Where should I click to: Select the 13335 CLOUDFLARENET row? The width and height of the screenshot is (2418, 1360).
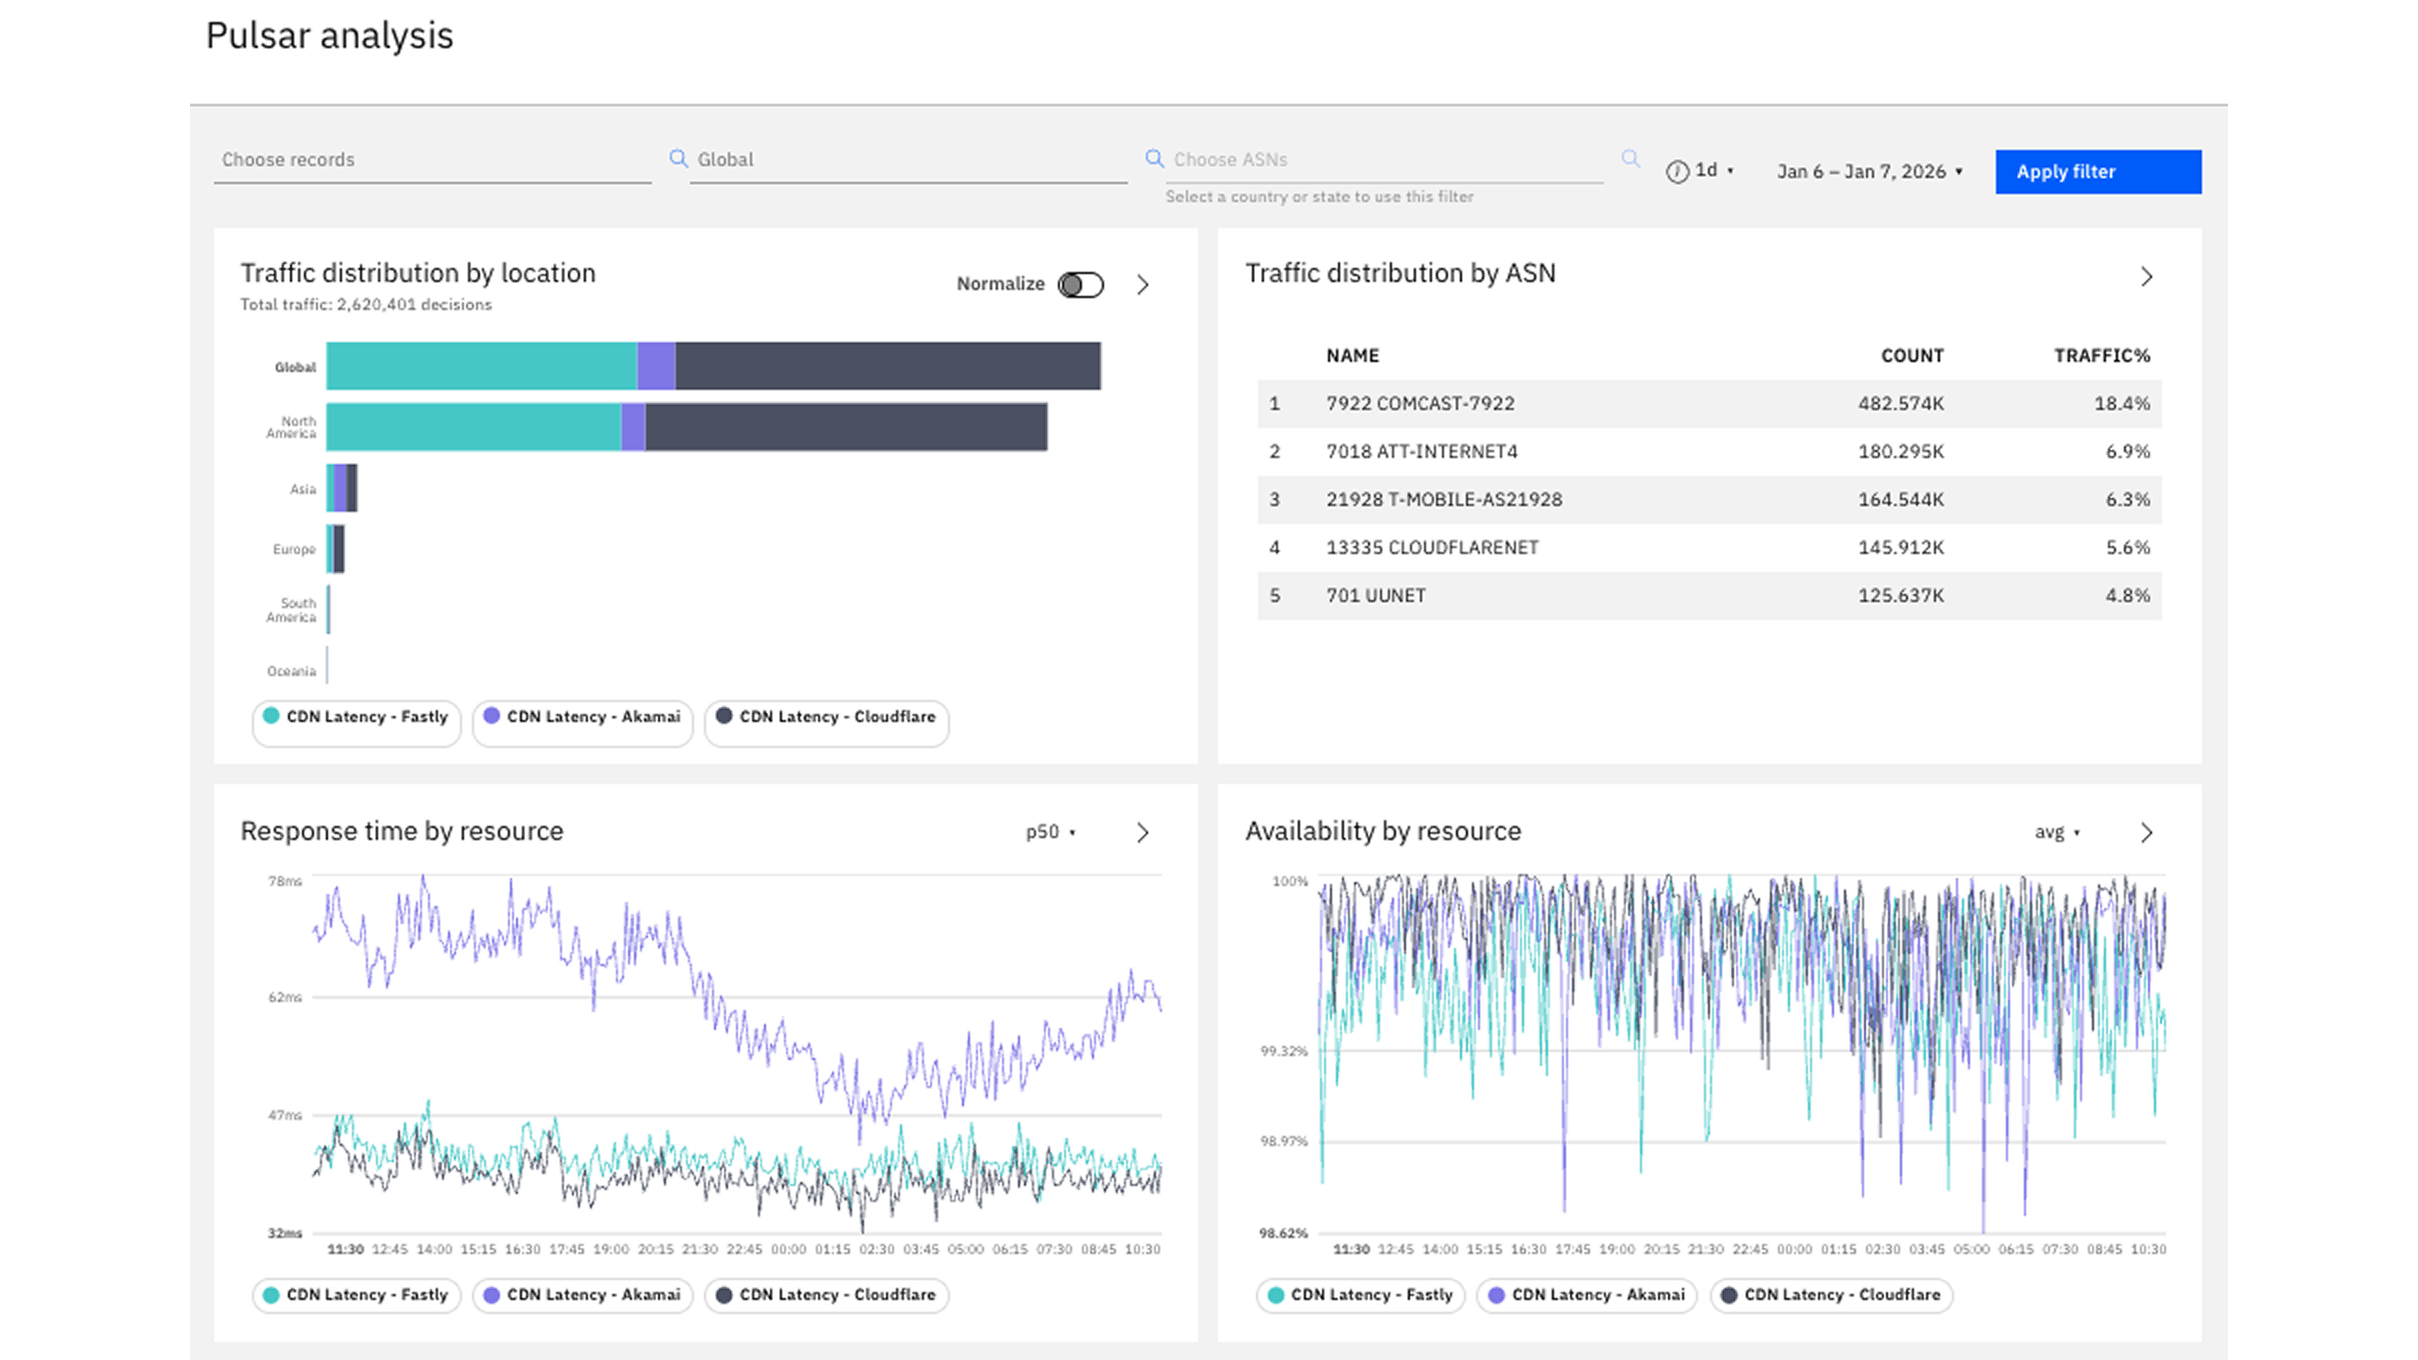[1709, 548]
